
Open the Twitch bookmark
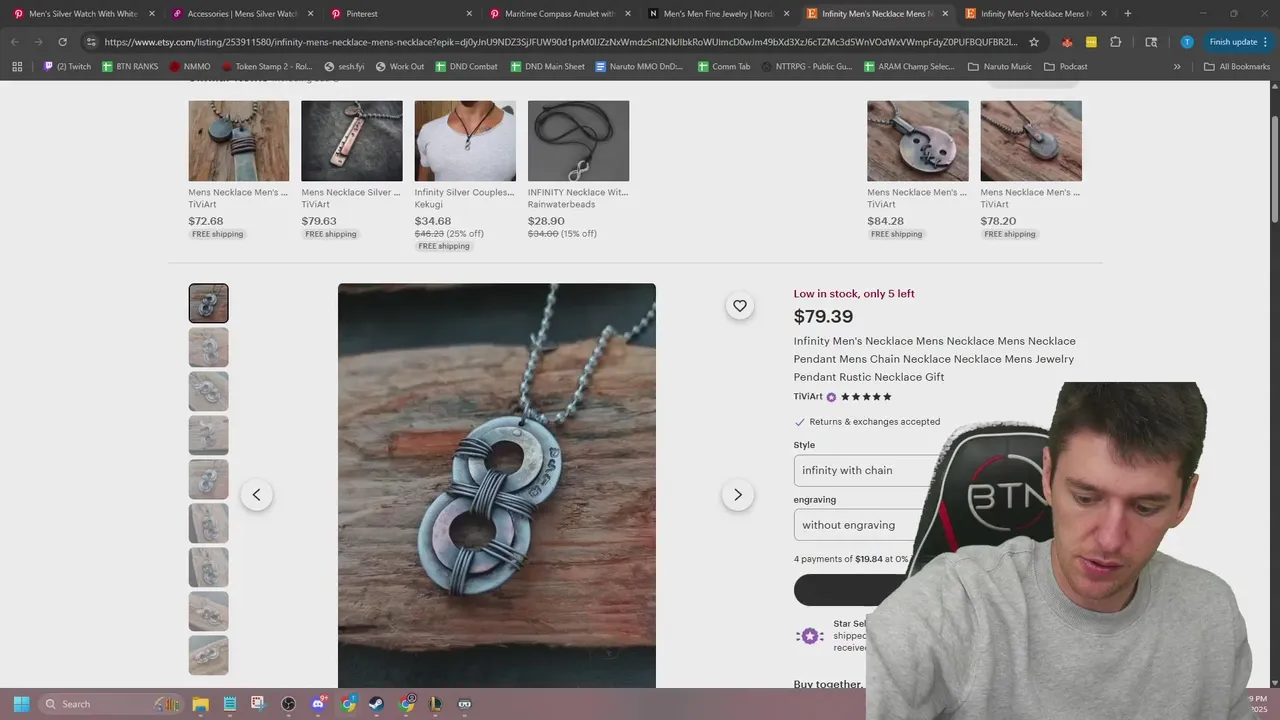(66, 67)
